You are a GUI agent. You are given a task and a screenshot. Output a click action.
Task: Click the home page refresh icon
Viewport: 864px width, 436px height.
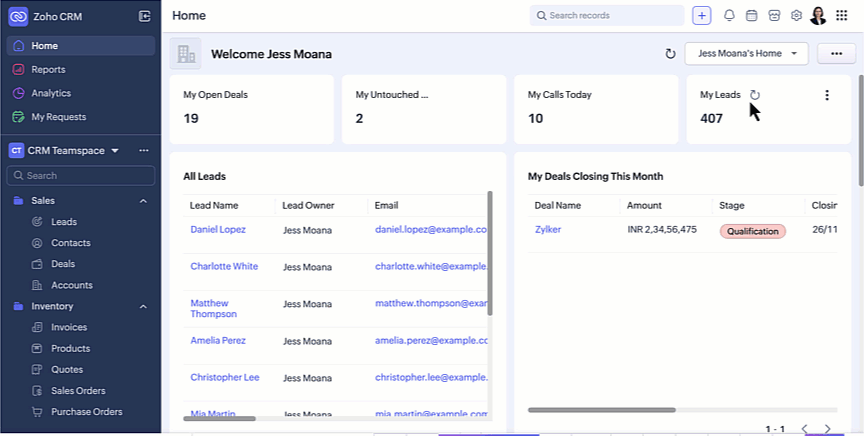click(x=670, y=54)
